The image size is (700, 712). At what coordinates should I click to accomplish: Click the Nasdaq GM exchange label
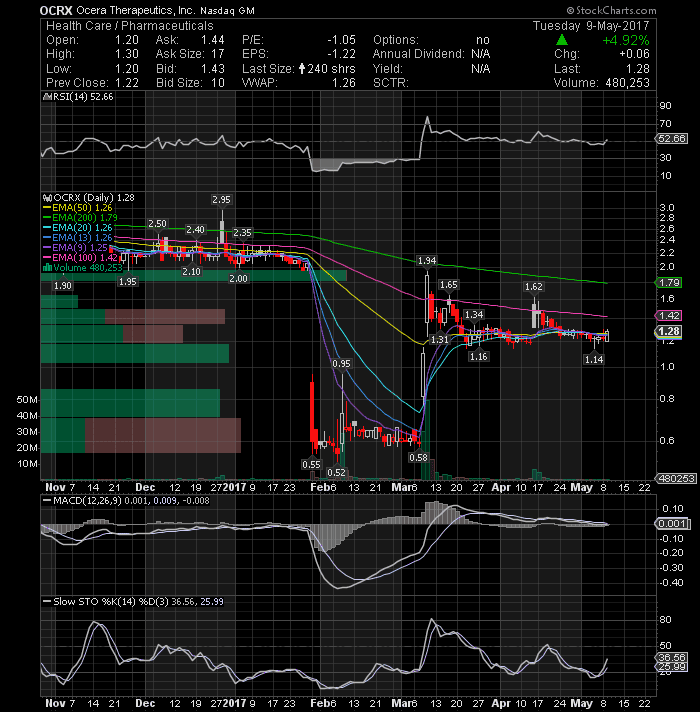227,10
